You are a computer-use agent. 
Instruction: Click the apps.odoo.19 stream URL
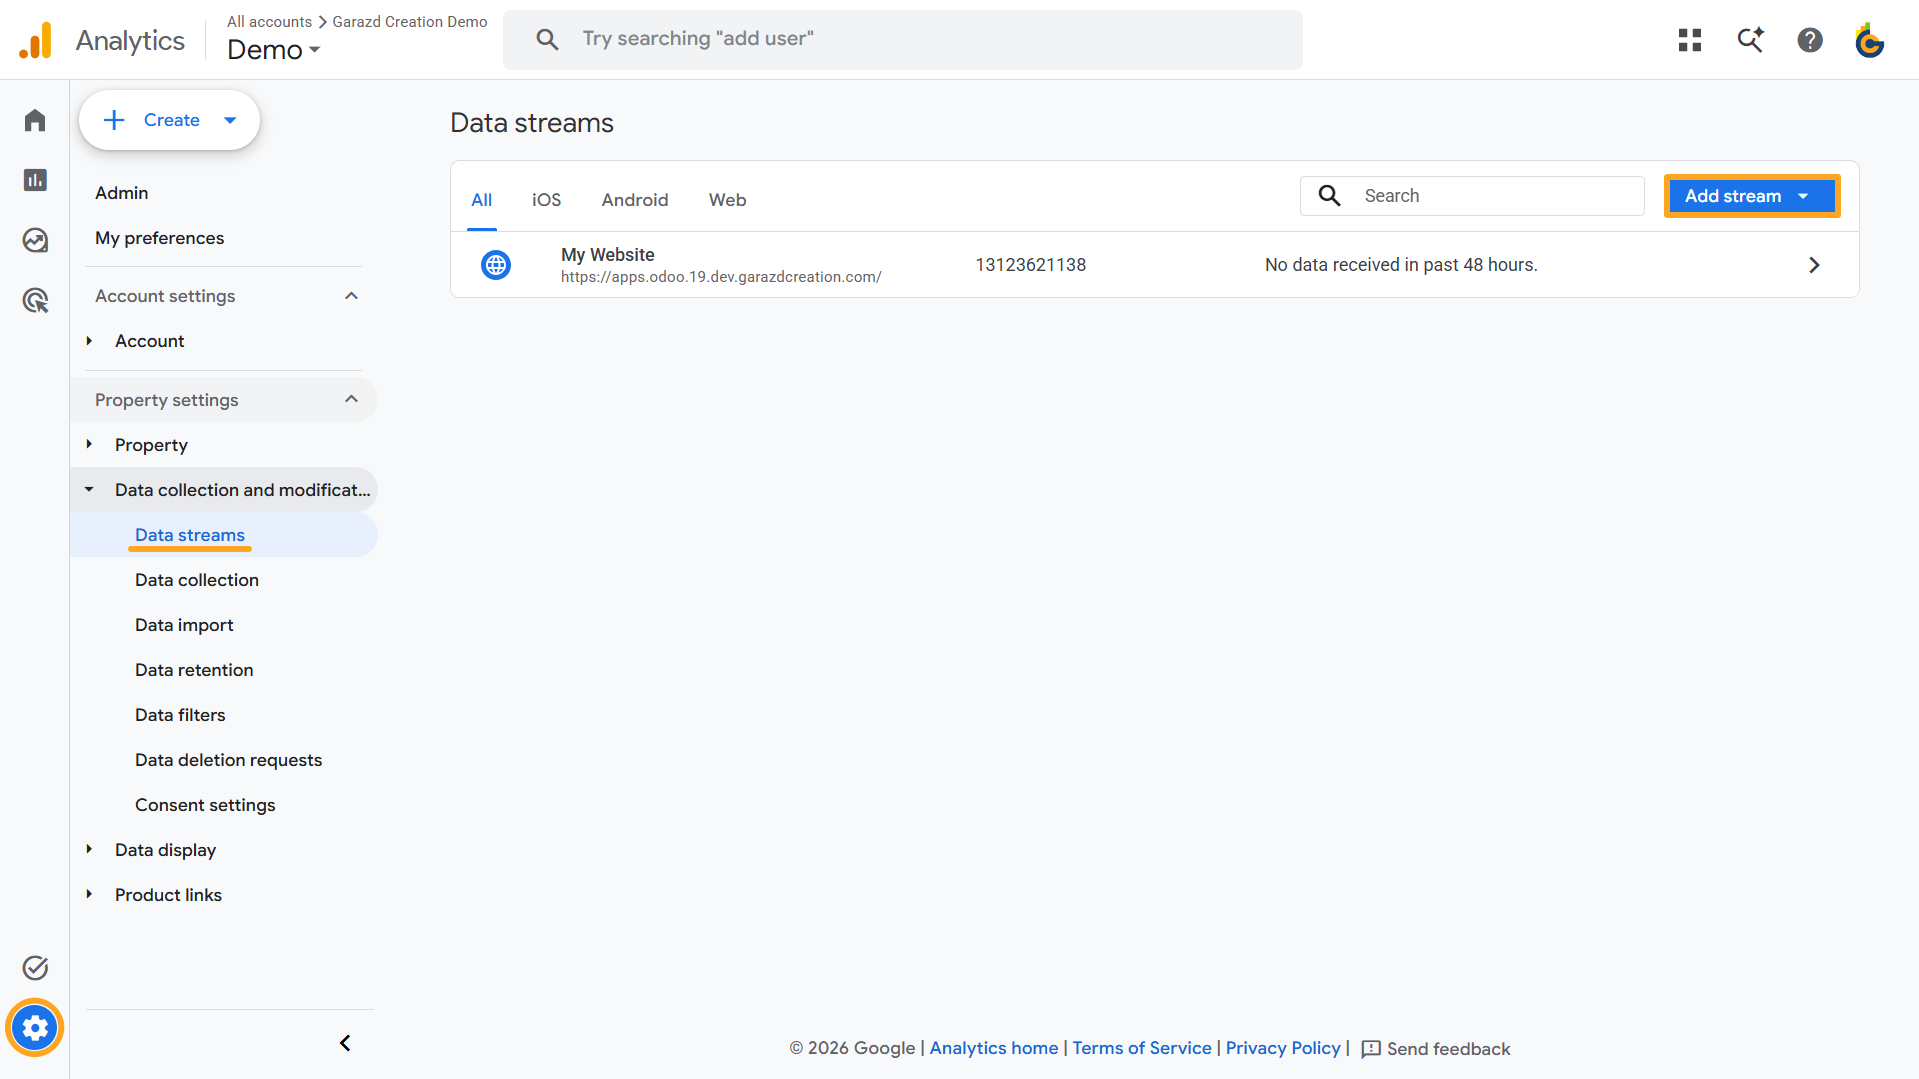[x=721, y=277]
